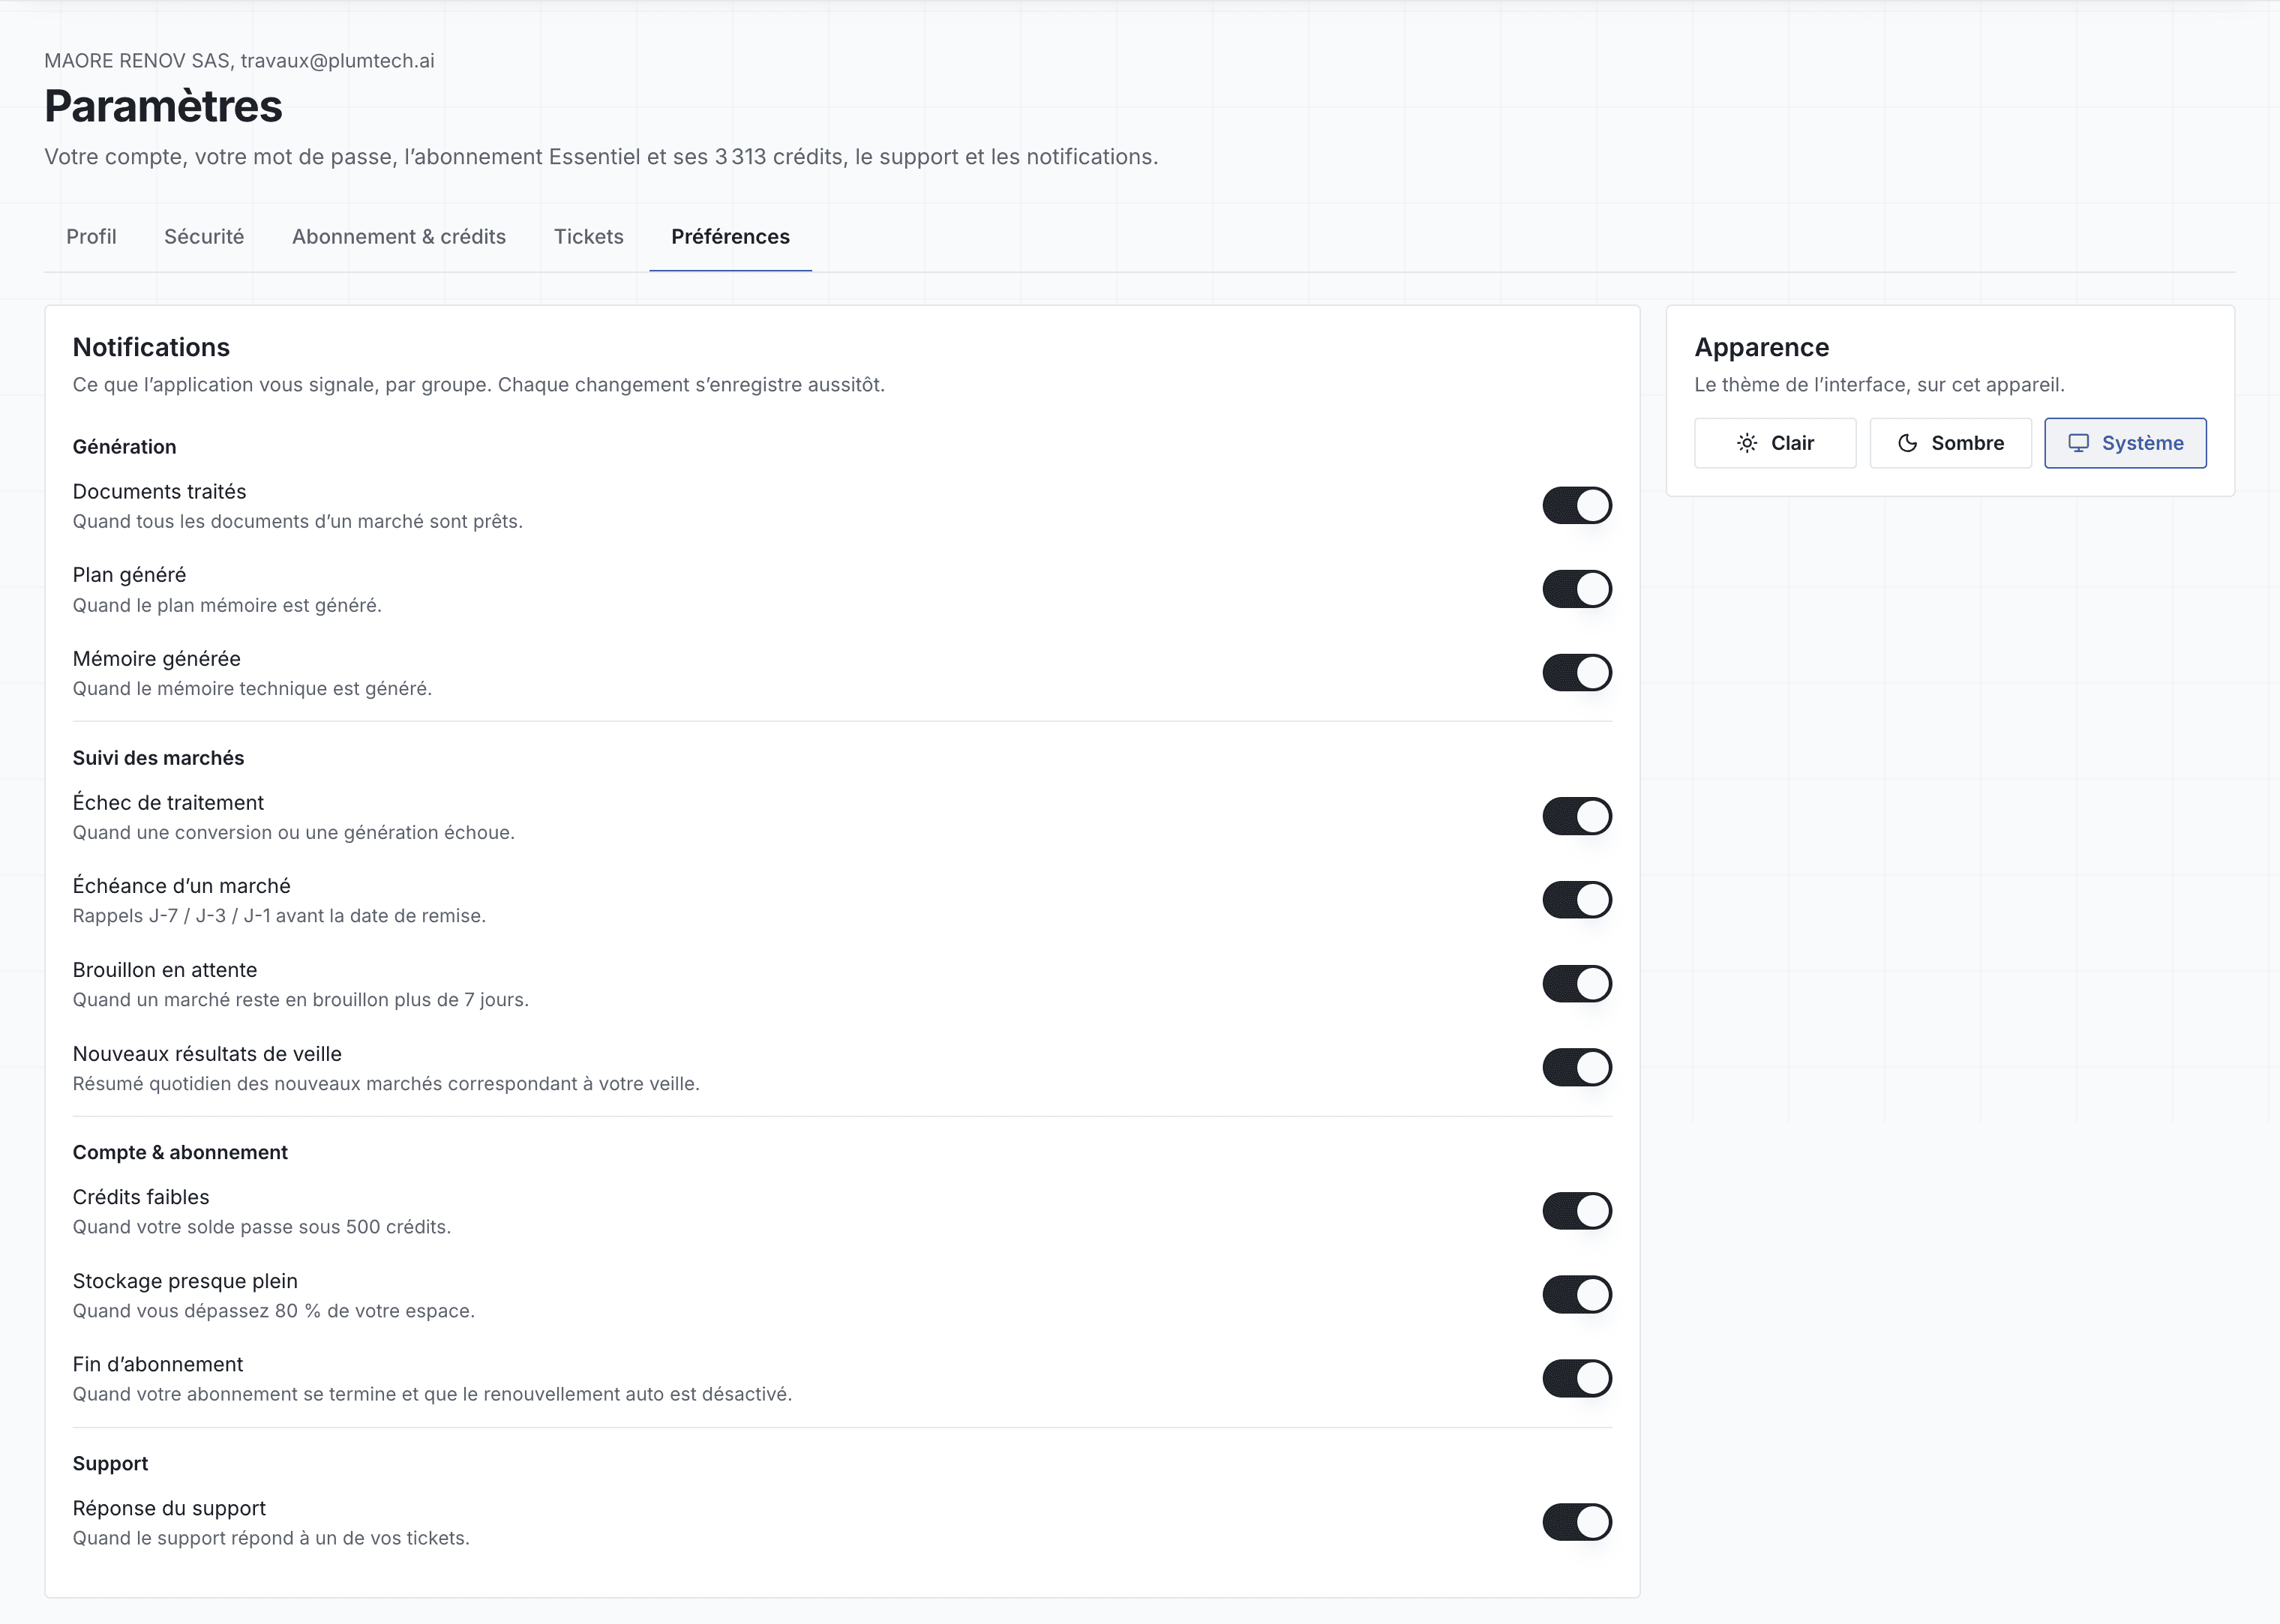Click the Apparence card title

point(1761,347)
